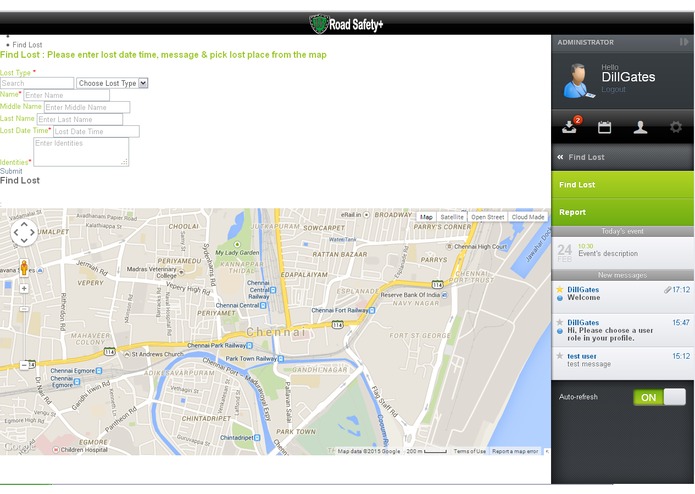Viewport: 695px width, 494px height.
Task: Open the DillGates Welcome message
Action: [623, 297]
